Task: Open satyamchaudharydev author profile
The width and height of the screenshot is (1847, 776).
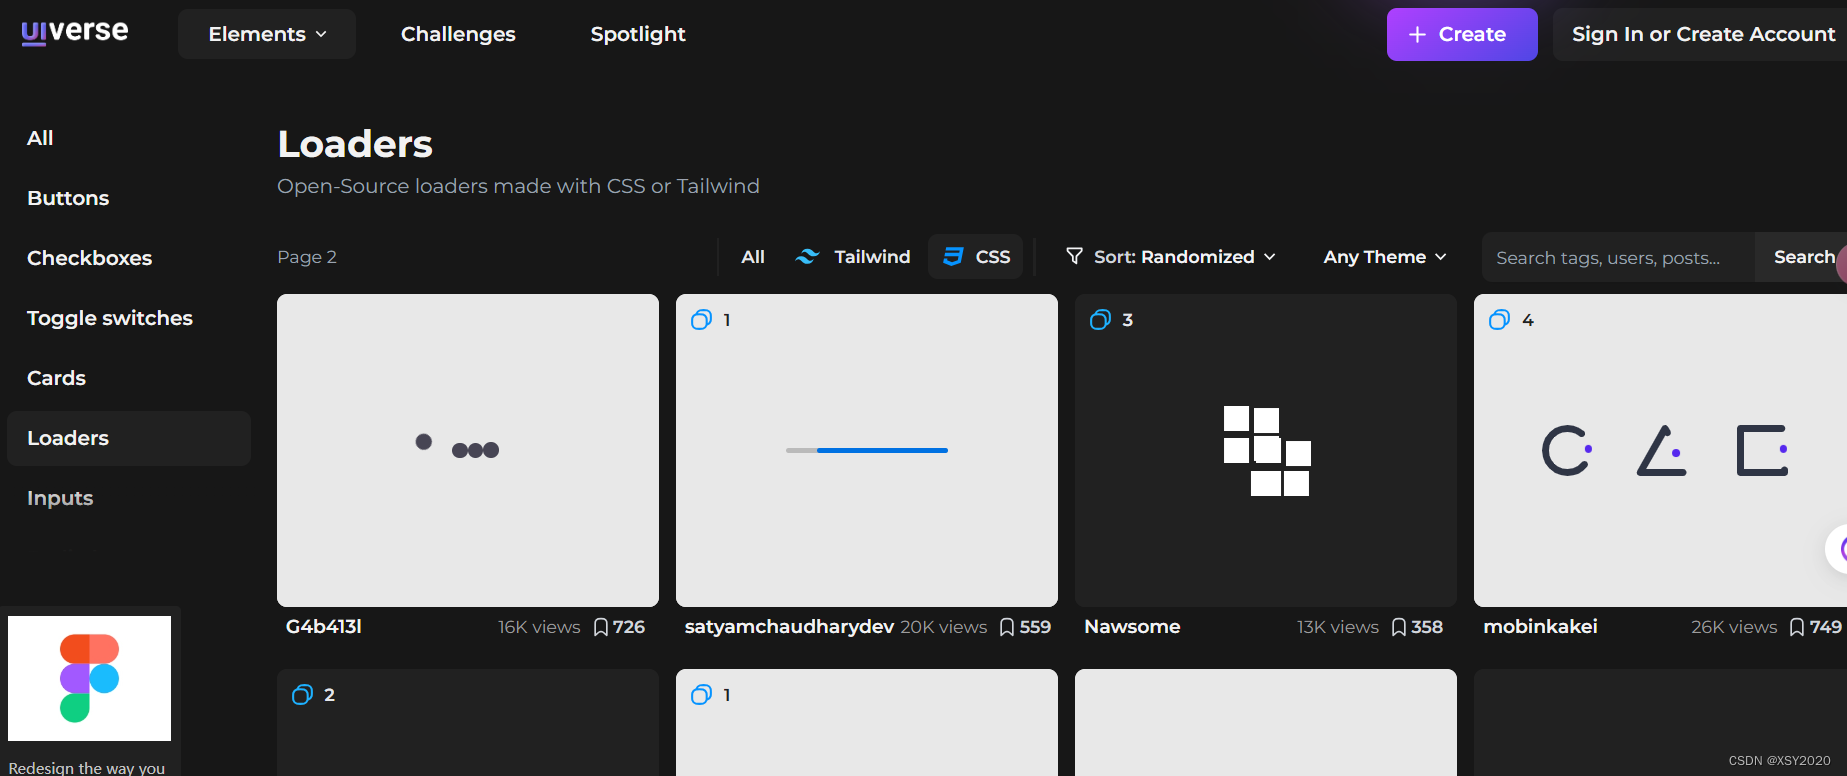Action: [789, 627]
